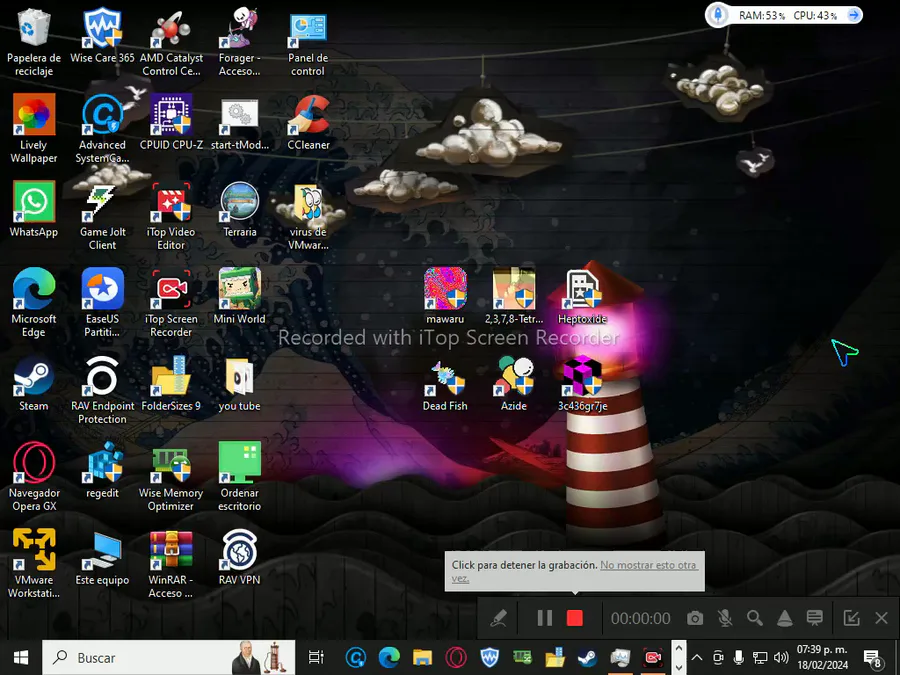Select the Wise Care 365 shortcut

tap(102, 36)
